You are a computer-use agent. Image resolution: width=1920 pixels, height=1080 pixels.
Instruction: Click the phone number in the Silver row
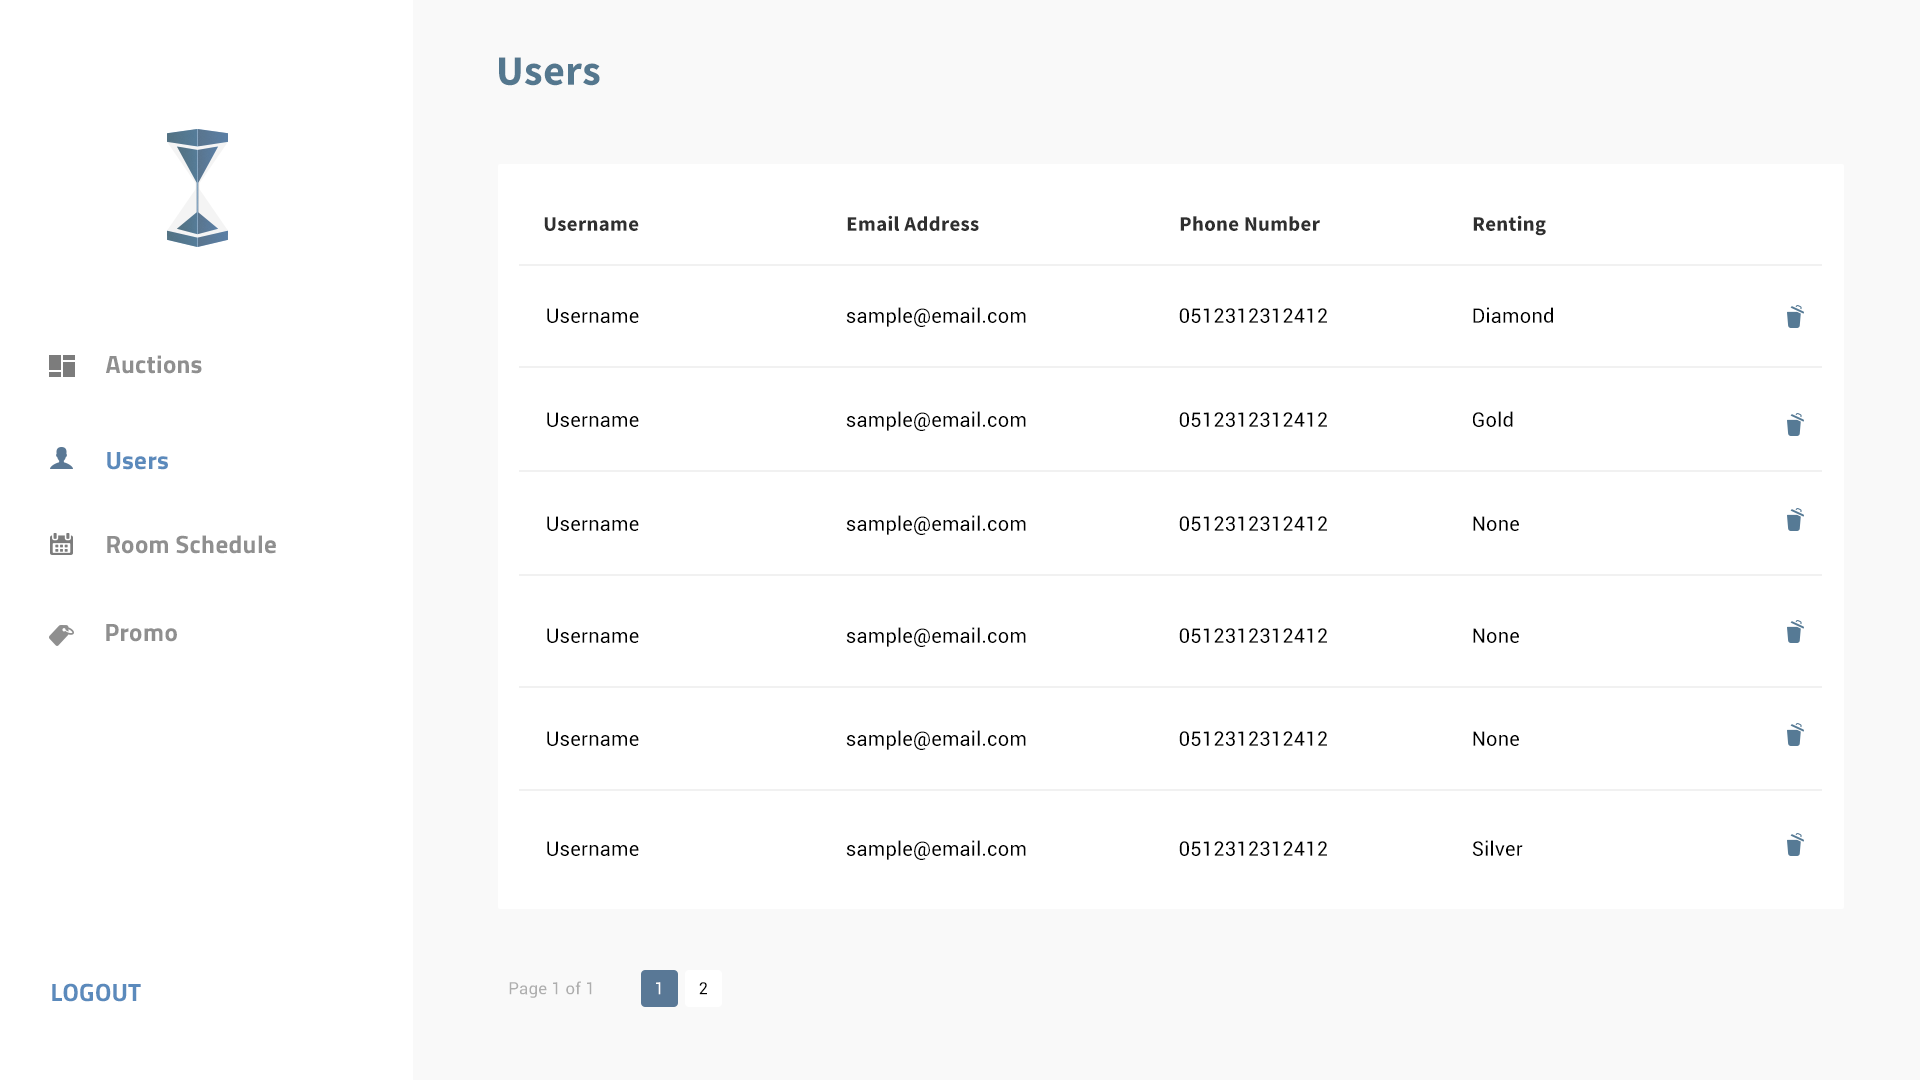point(1253,849)
